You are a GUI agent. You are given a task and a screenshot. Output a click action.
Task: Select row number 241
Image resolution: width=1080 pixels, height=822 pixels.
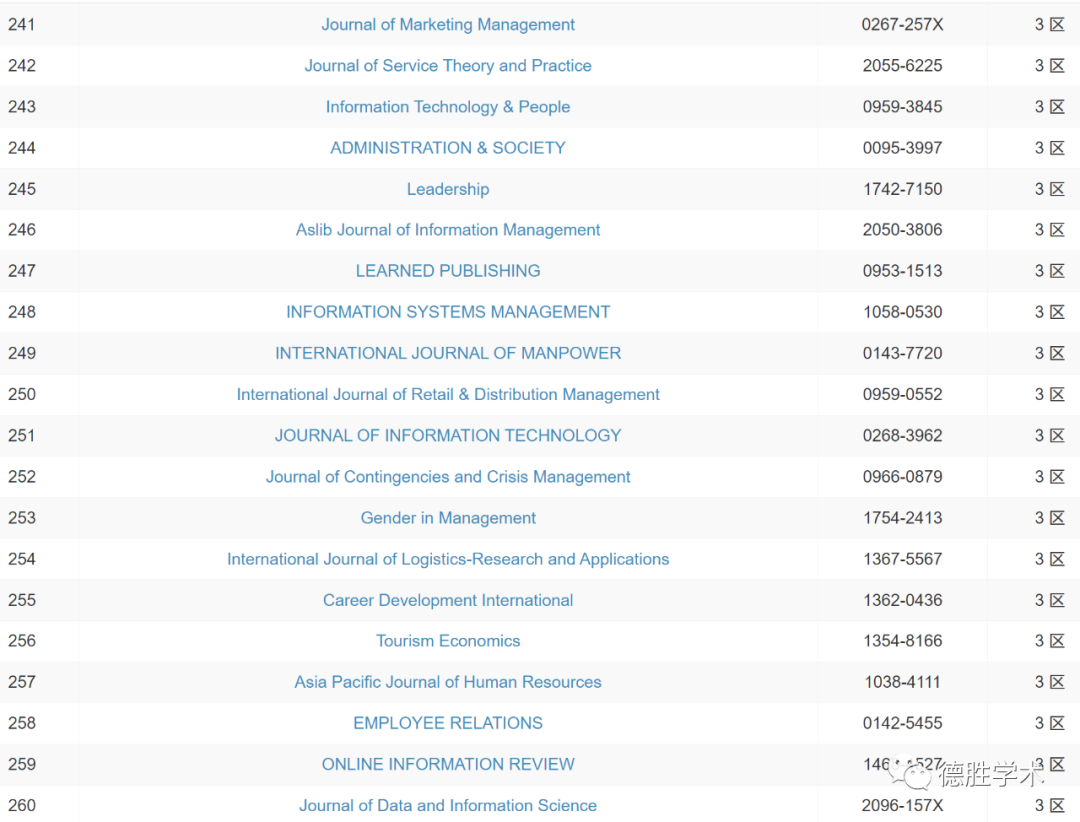click(x=22, y=25)
